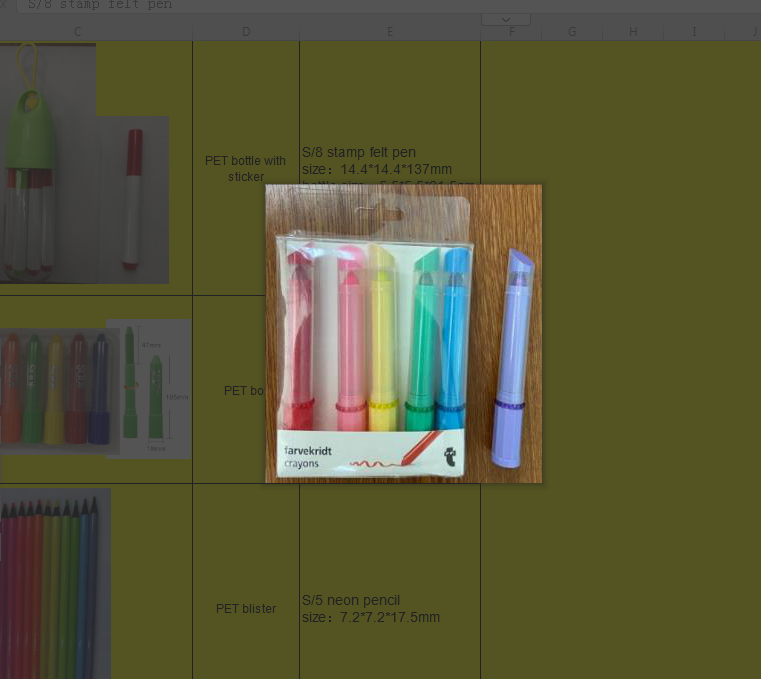Select column G header
Screen dimensions: 761x679
tap(572, 32)
